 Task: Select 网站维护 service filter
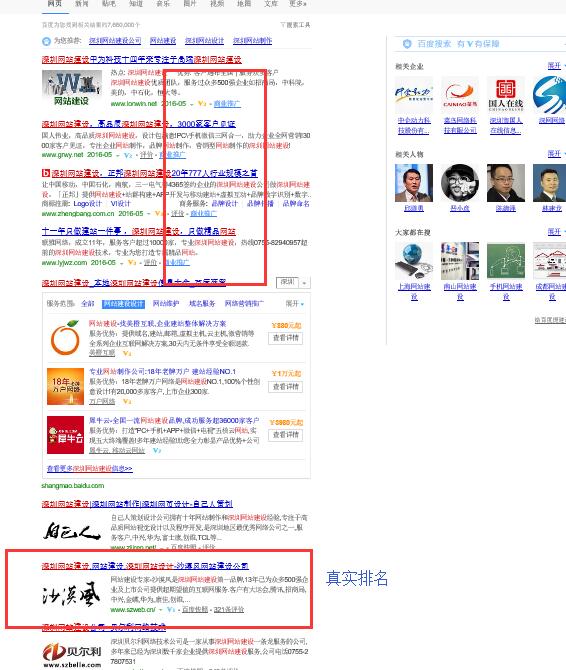click(x=166, y=304)
